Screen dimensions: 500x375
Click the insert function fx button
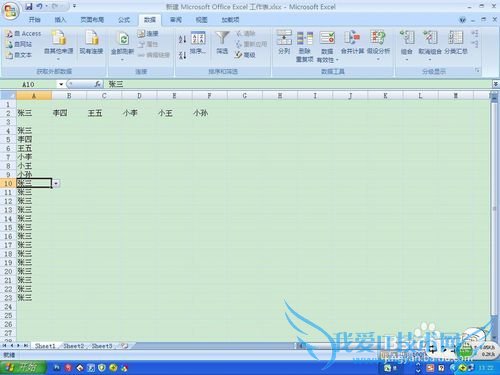(97, 84)
